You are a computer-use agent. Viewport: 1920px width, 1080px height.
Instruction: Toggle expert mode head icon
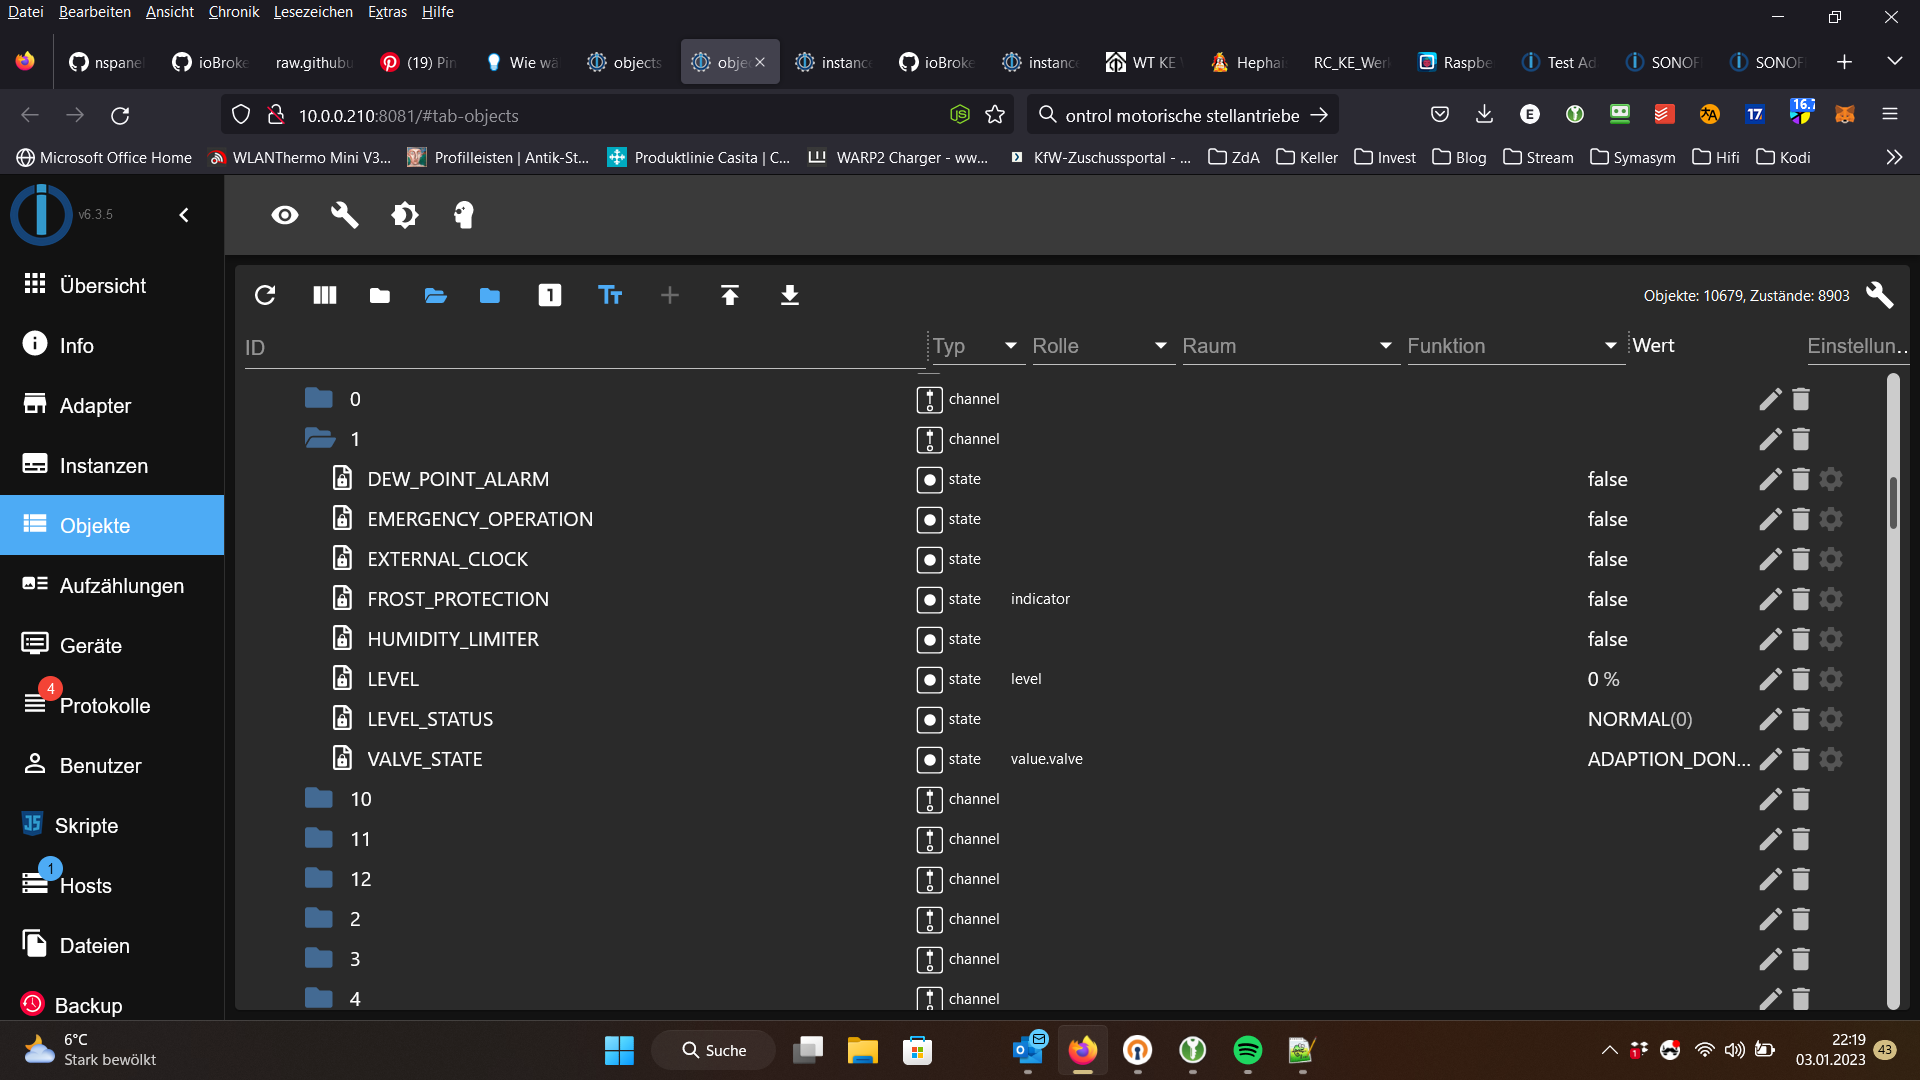pyautogui.click(x=464, y=215)
